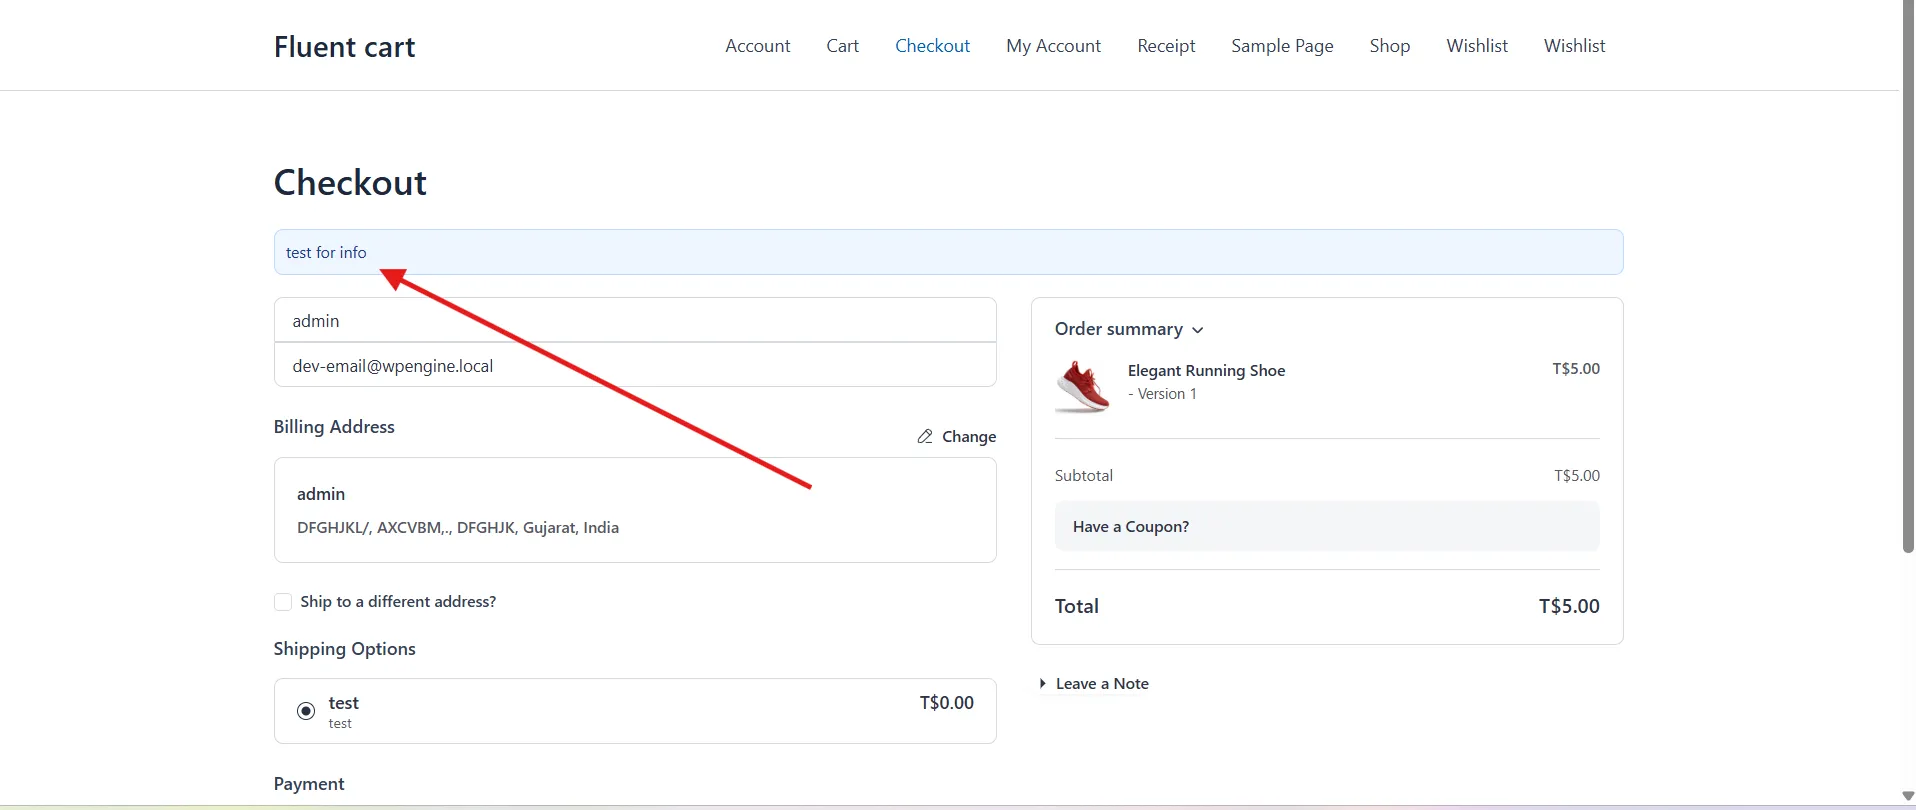The image size is (1916, 810).
Task: Click the Elegant Running Shoe product name
Action: click(x=1206, y=371)
